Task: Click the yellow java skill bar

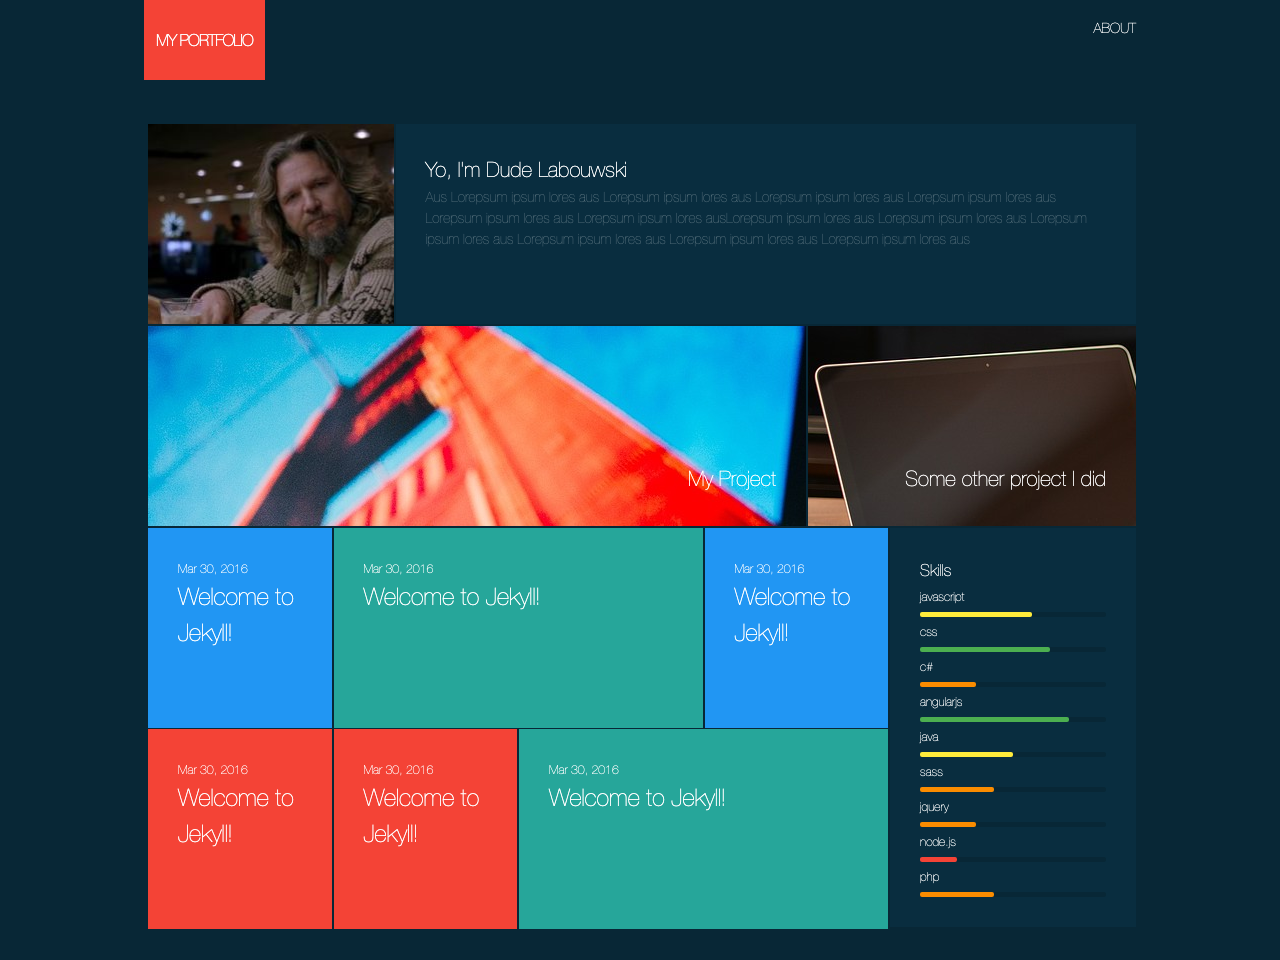Action: (x=966, y=754)
